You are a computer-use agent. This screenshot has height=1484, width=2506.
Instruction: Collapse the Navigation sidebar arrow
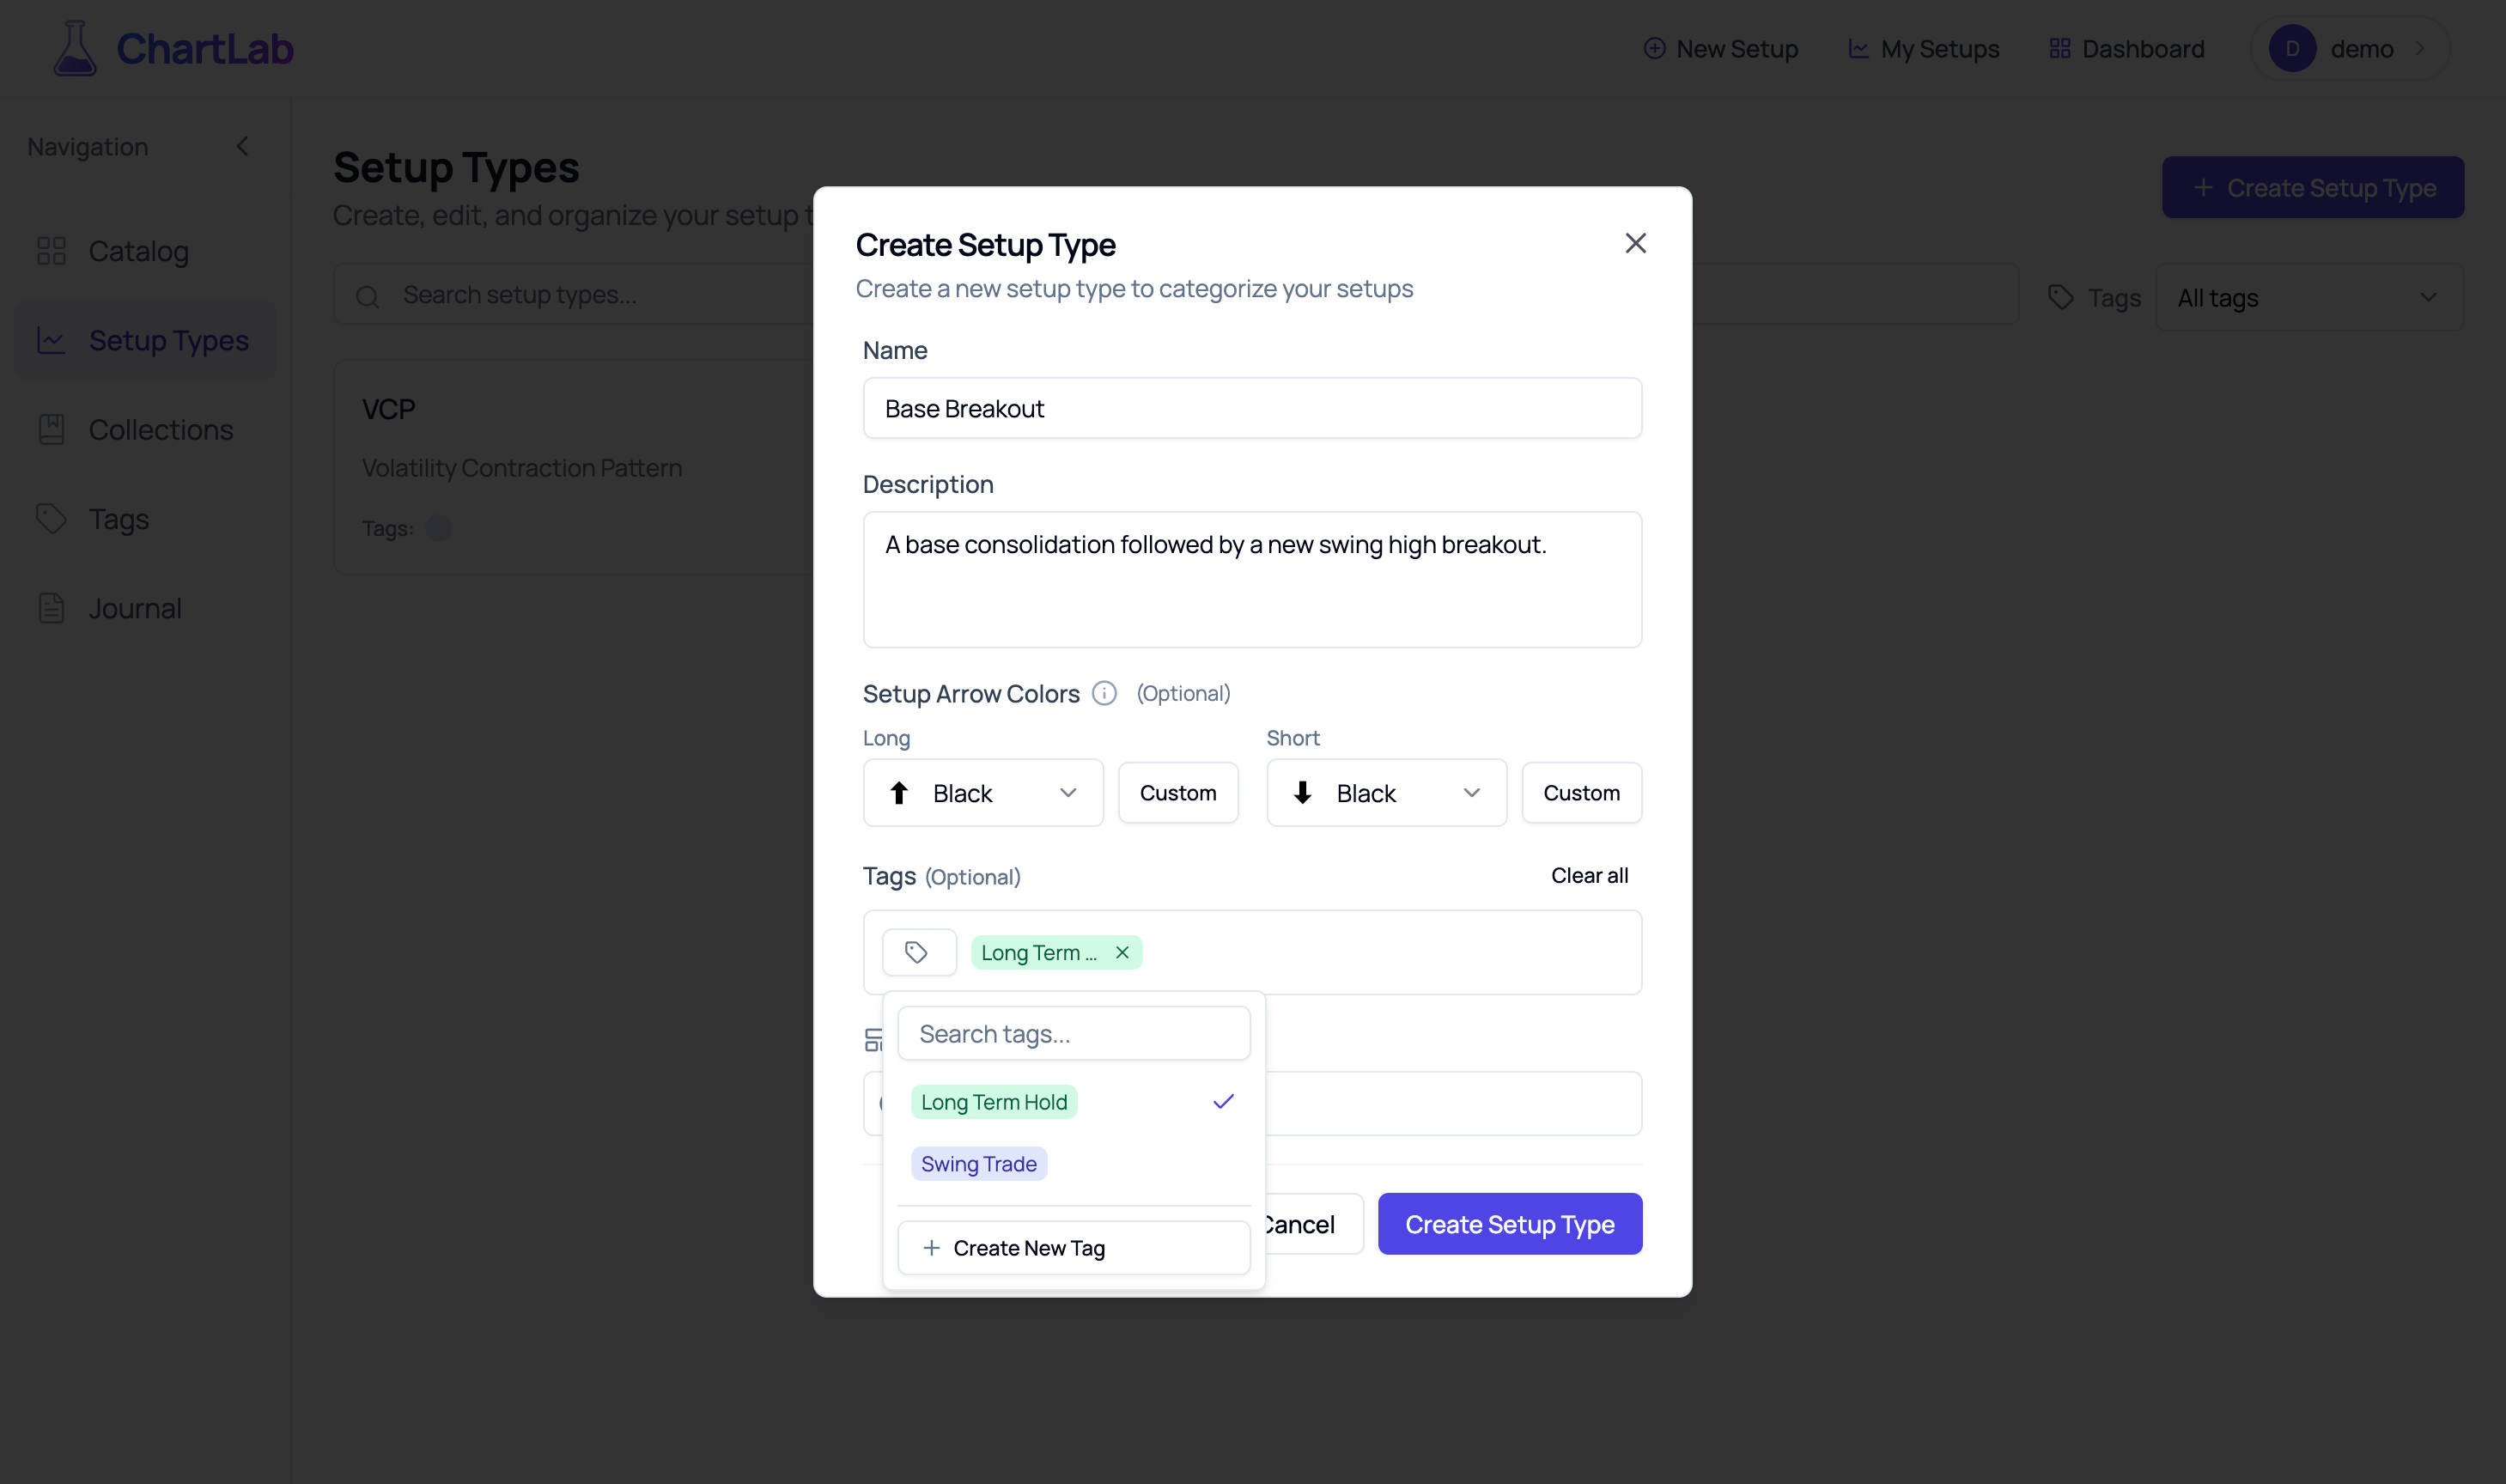point(242,146)
